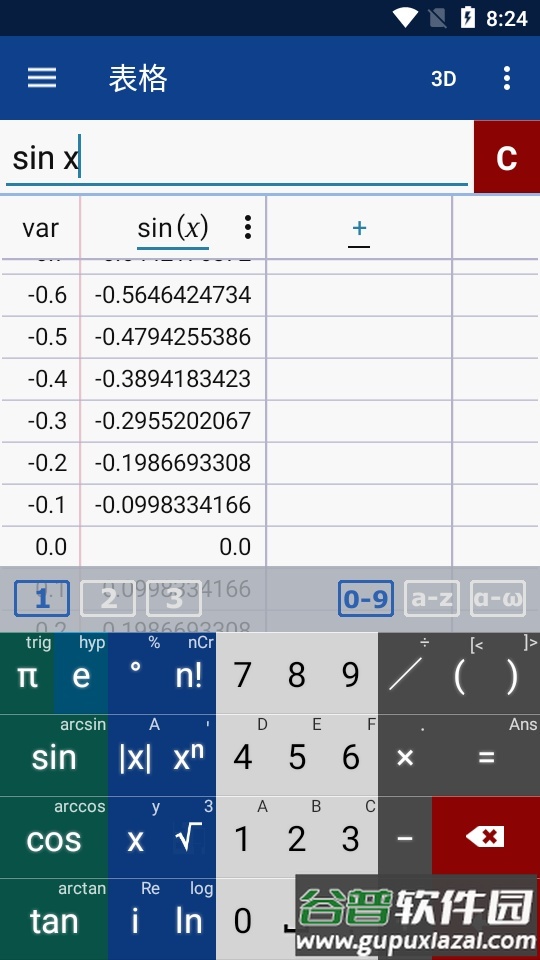Tap digit 2 key
The height and width of the screenshot is (960, 540).
coord(297,838)
